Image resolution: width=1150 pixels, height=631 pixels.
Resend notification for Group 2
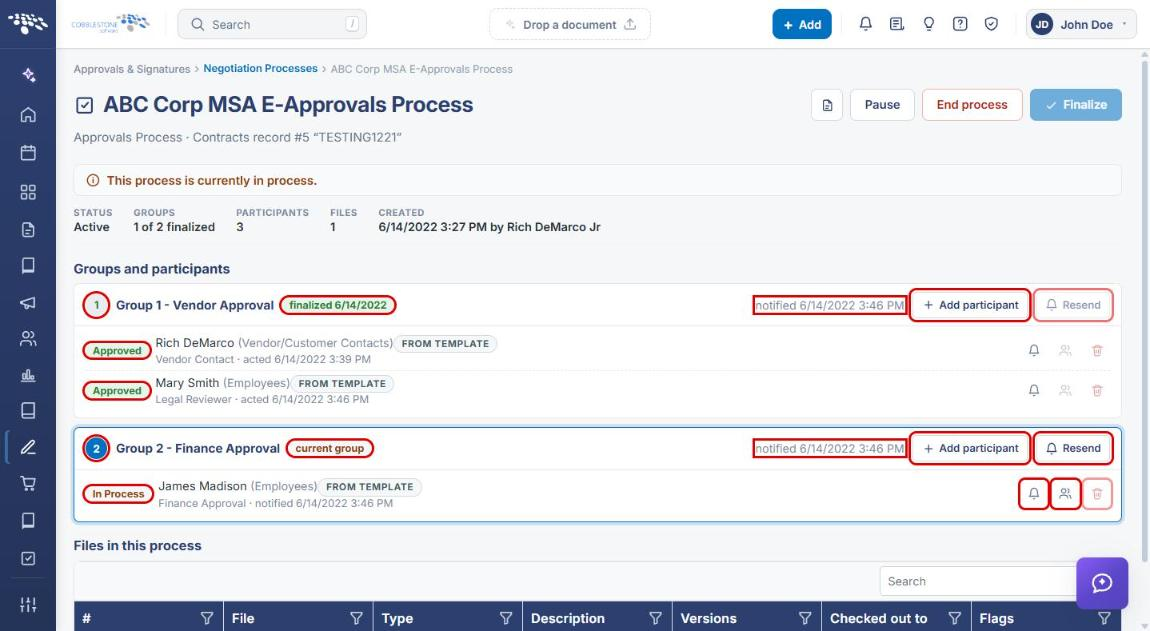pos(1073,448)
